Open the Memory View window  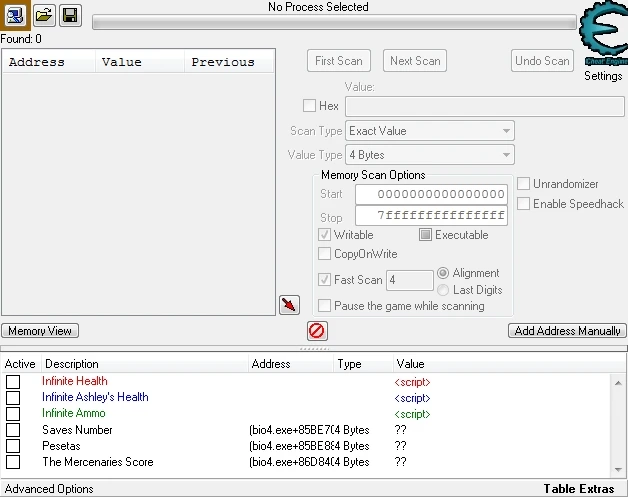[x=40, y=331]
